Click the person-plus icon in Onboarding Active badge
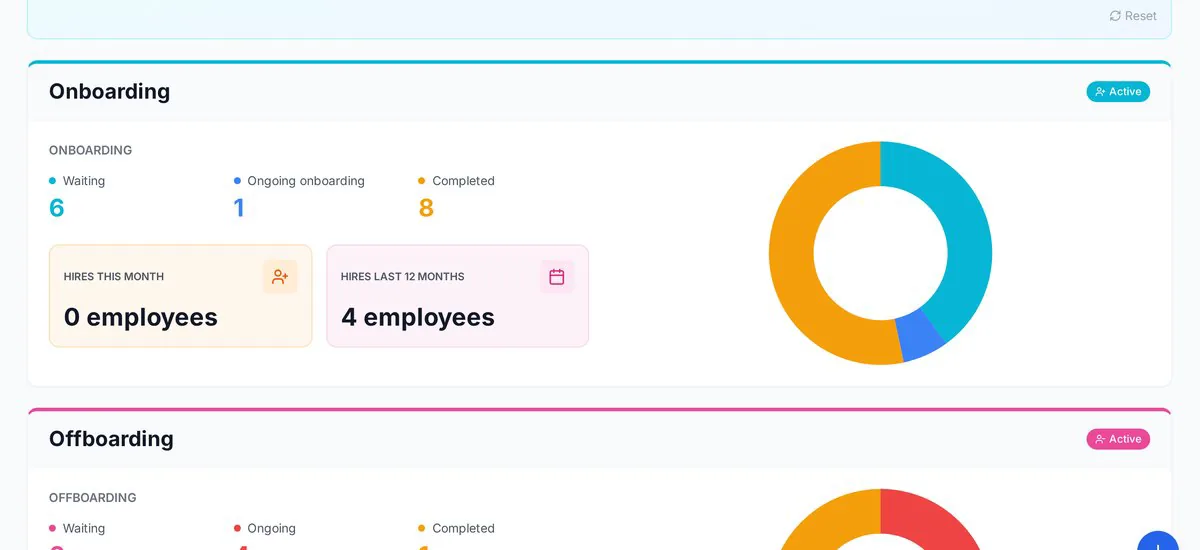Screen dimensions: 1200x550 [x=1100, y=92]
